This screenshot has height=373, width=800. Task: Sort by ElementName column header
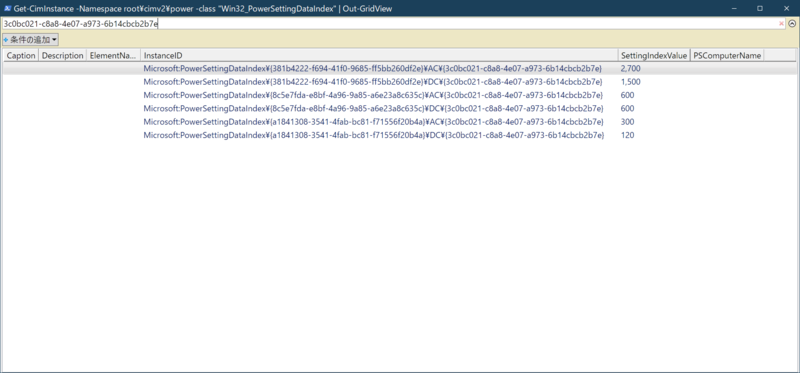113,56
